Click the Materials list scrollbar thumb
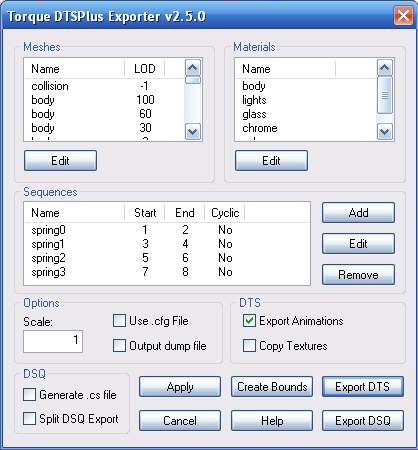The width and height of the screenshot is (418, 450). tap(385, 95)
